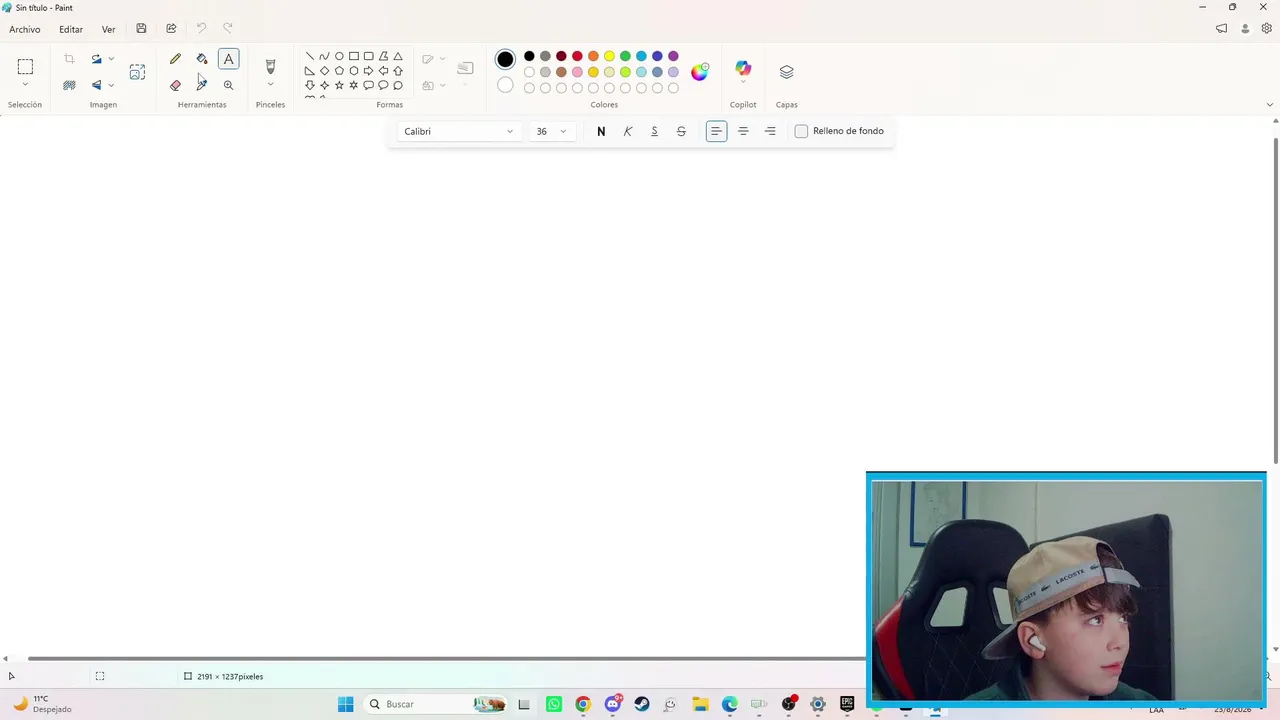Click the Sin título - Paint title
Image resolution: width=1280 pixels, height=720 pixels.
(x=44, y=8)
